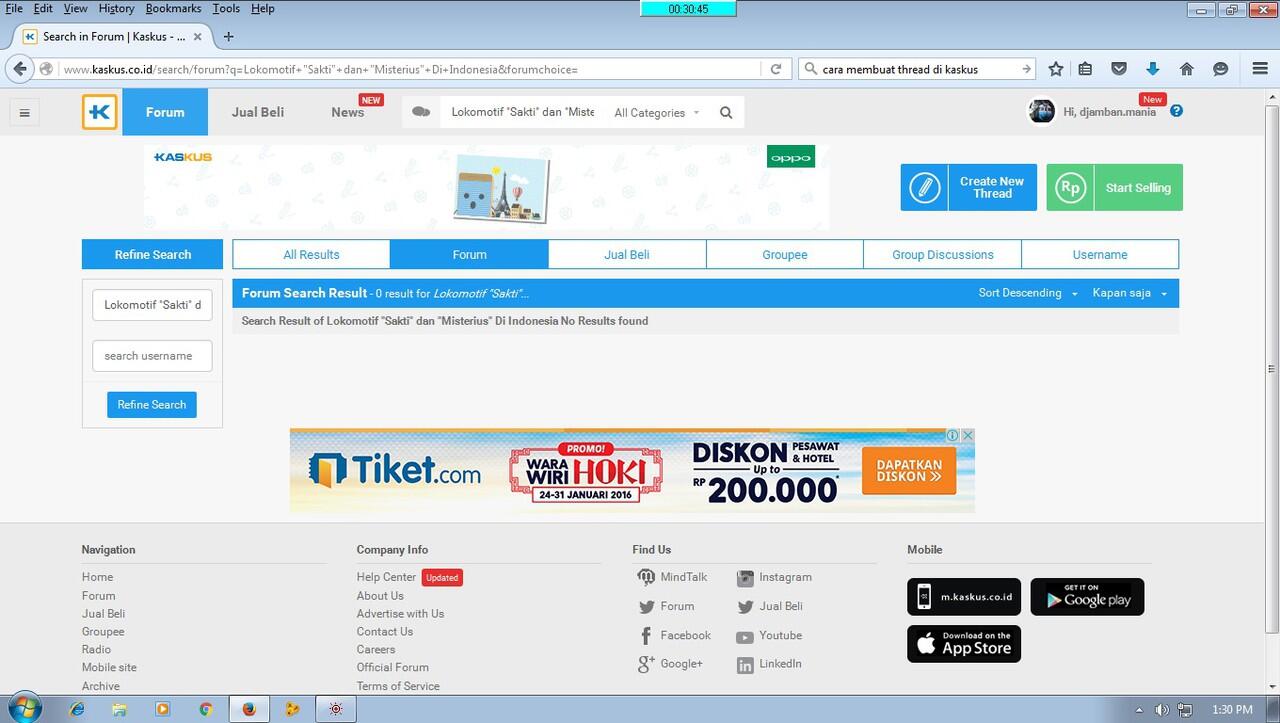This screenshot has height=723, width=1280.
Task: Open the help question mark icon
Action: 1176,111
